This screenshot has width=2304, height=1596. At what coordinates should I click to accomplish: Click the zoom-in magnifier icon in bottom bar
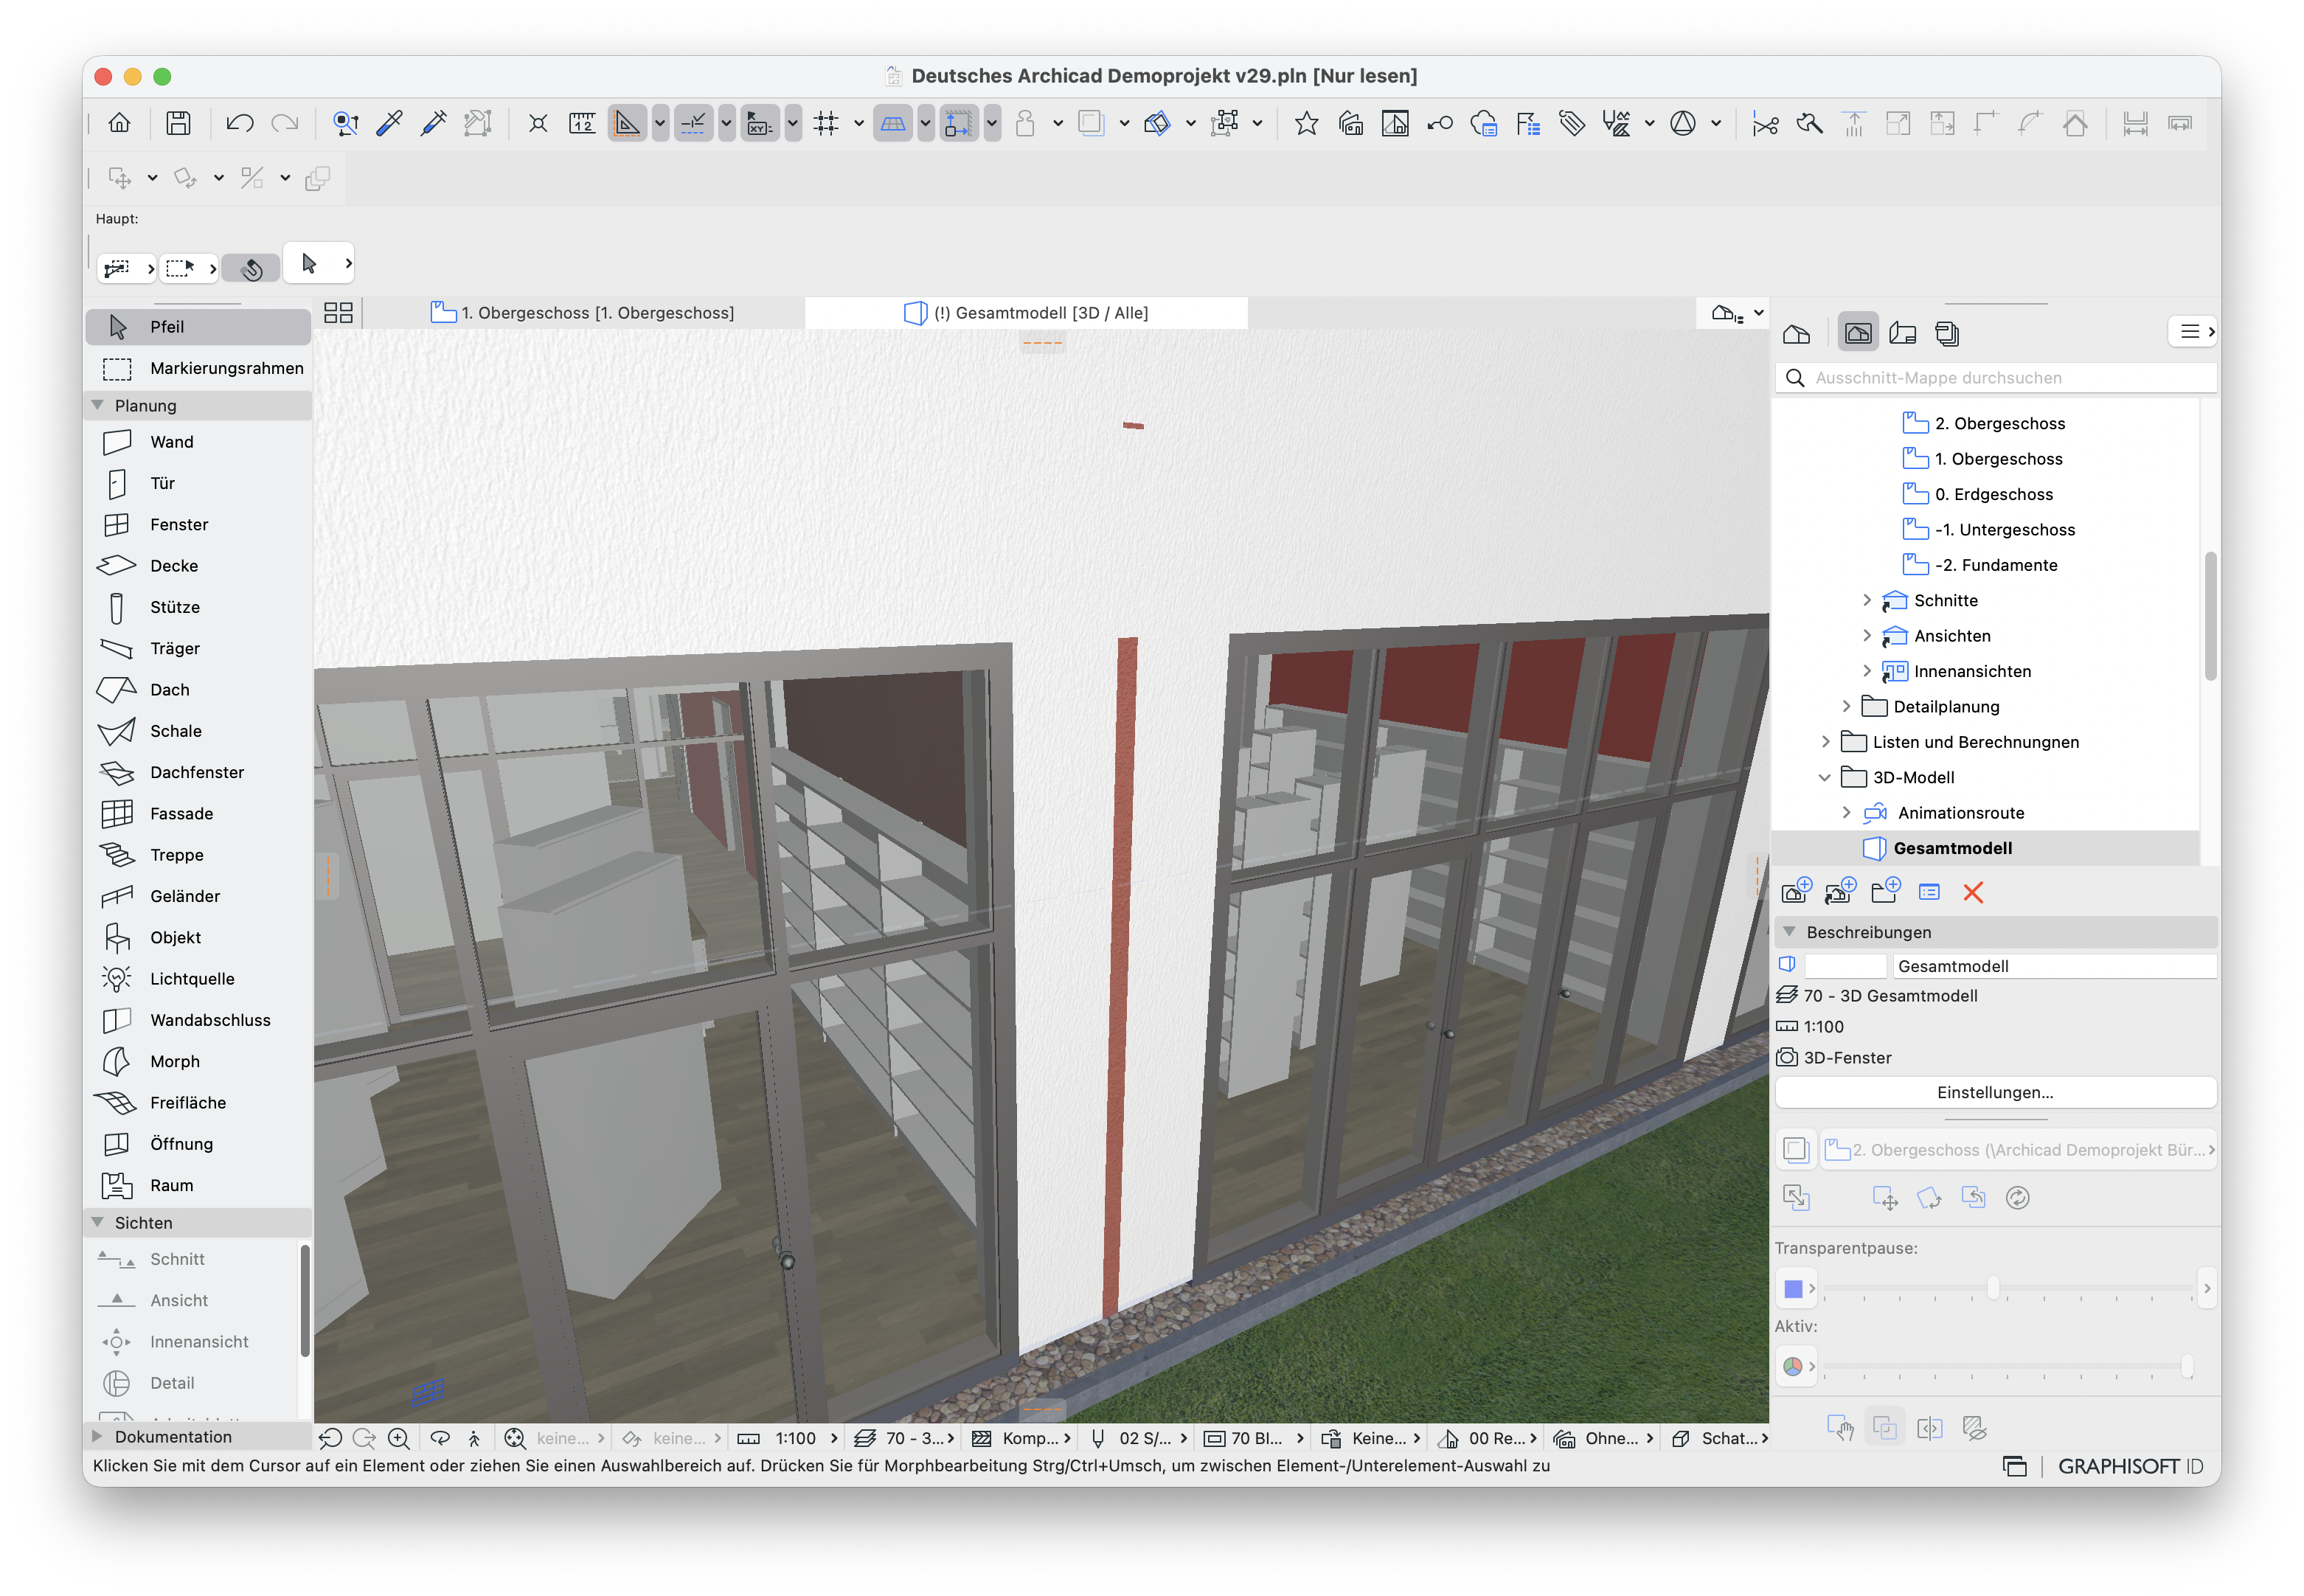(x=398, y=1438)
